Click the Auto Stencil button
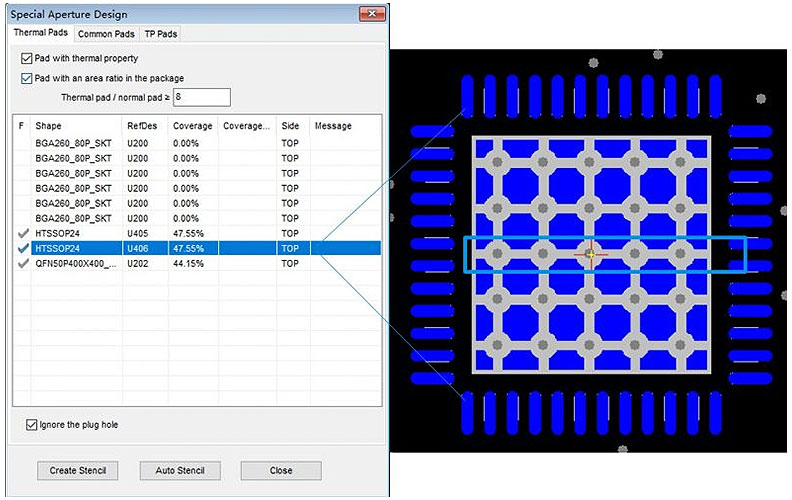The image size is (792, 500). [x=180, y=470]
